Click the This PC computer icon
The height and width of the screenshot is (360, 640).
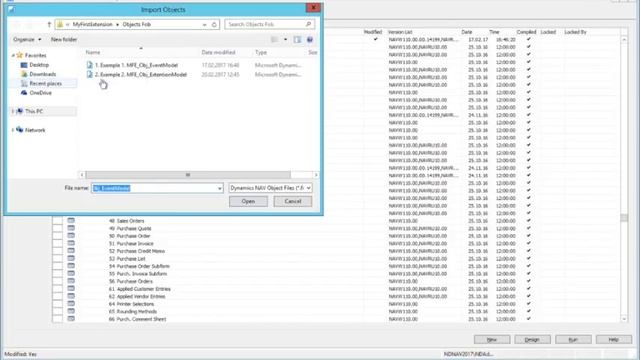pos(20,111)
